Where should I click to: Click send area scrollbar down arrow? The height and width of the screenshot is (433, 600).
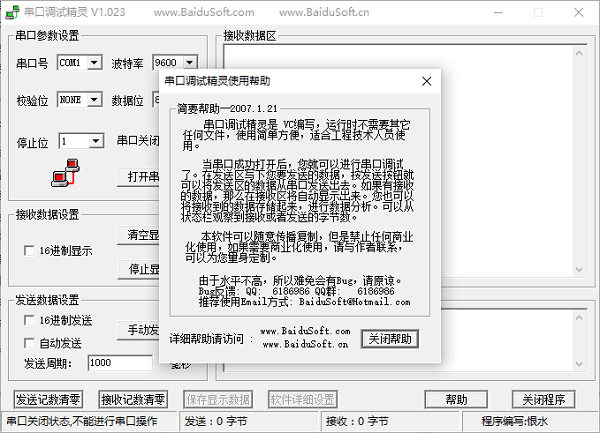tap(579, 364)
